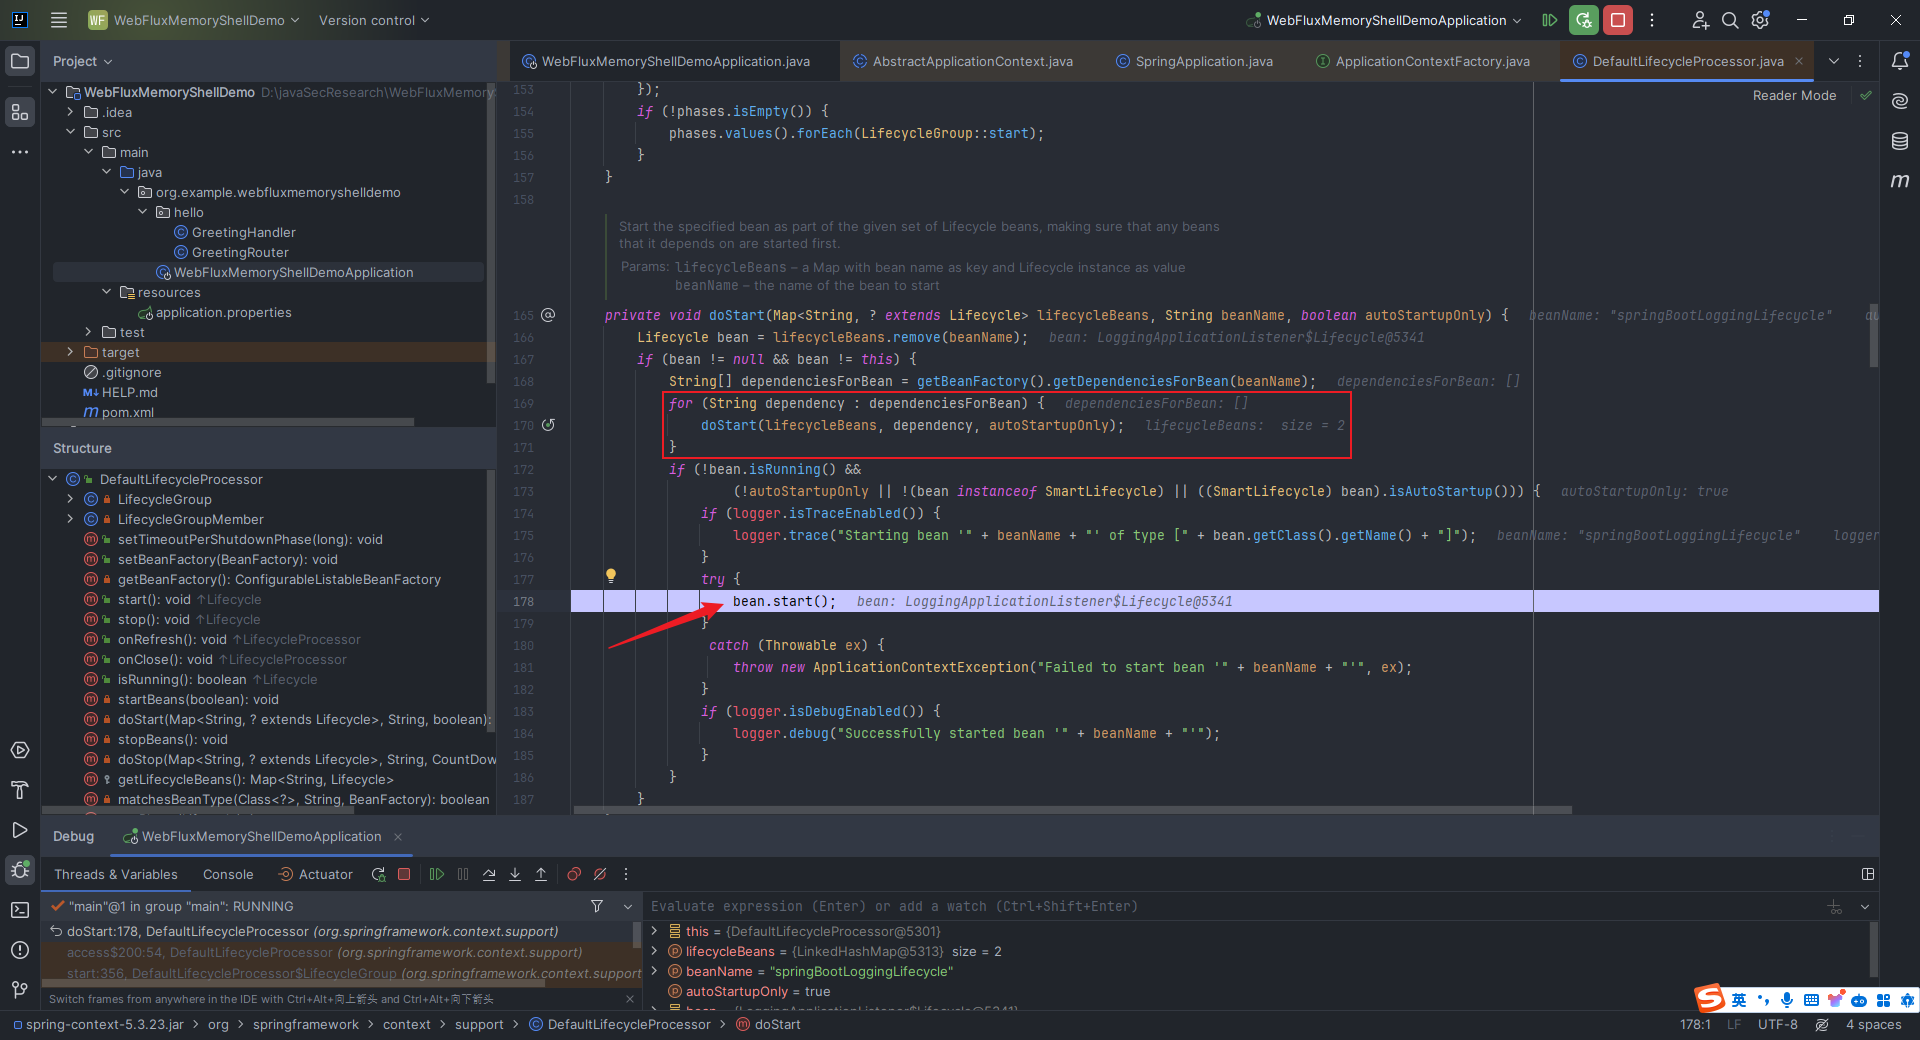Click Step Into in debug toolbar
This screenshot has width=1920, height=1040.
(x=515, y=874)
